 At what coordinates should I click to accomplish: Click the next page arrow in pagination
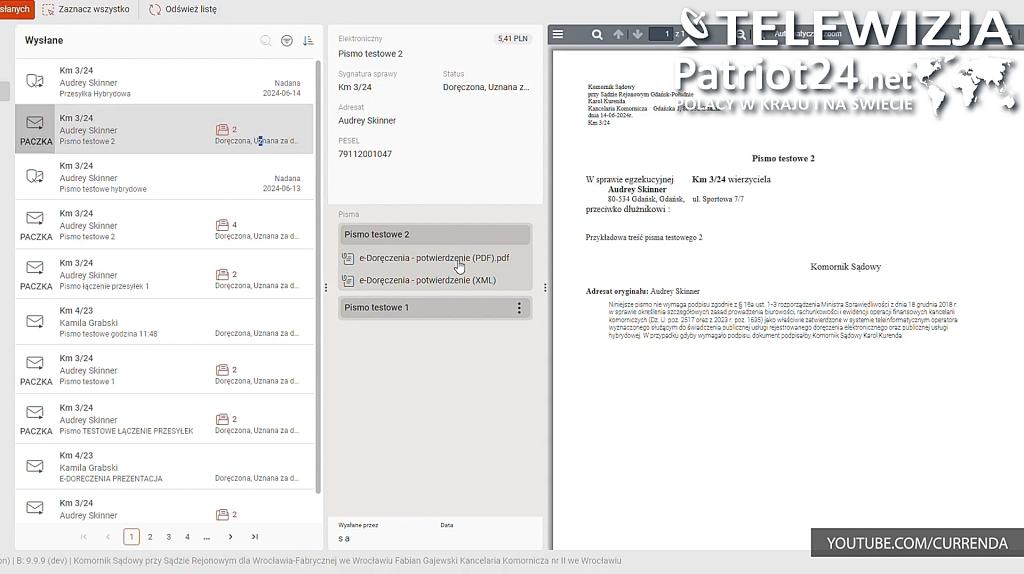pos(231,537)
